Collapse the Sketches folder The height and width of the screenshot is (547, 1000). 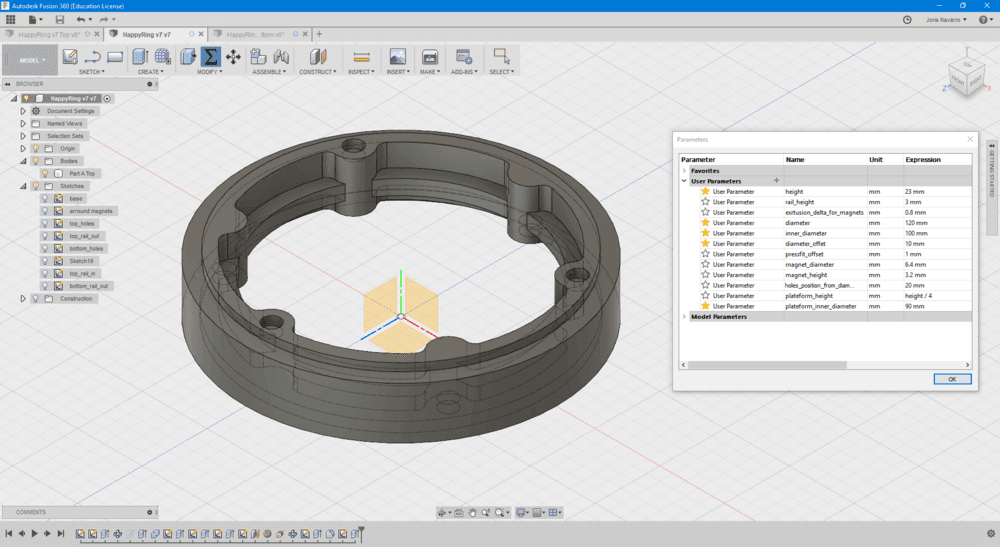(x=23, y=186)
